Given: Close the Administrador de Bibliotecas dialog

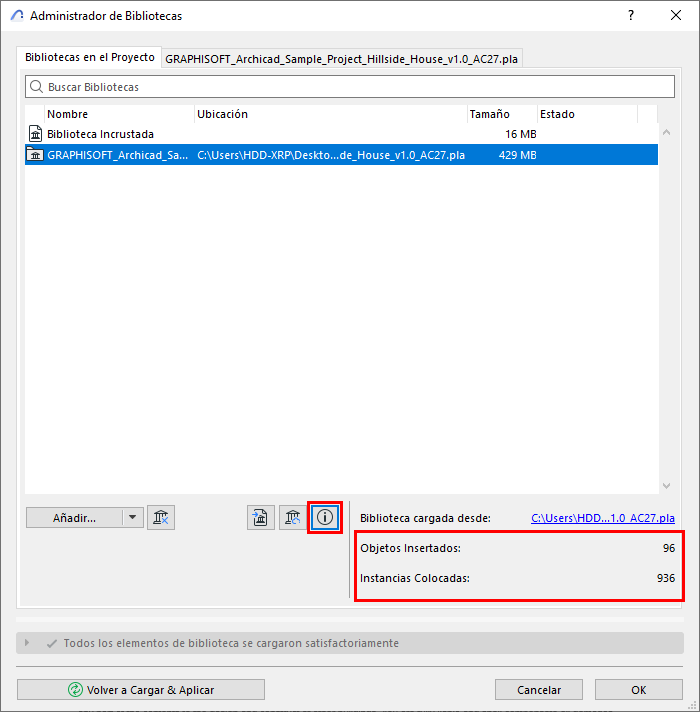Looking at the screenshot, I should [675, 15].
